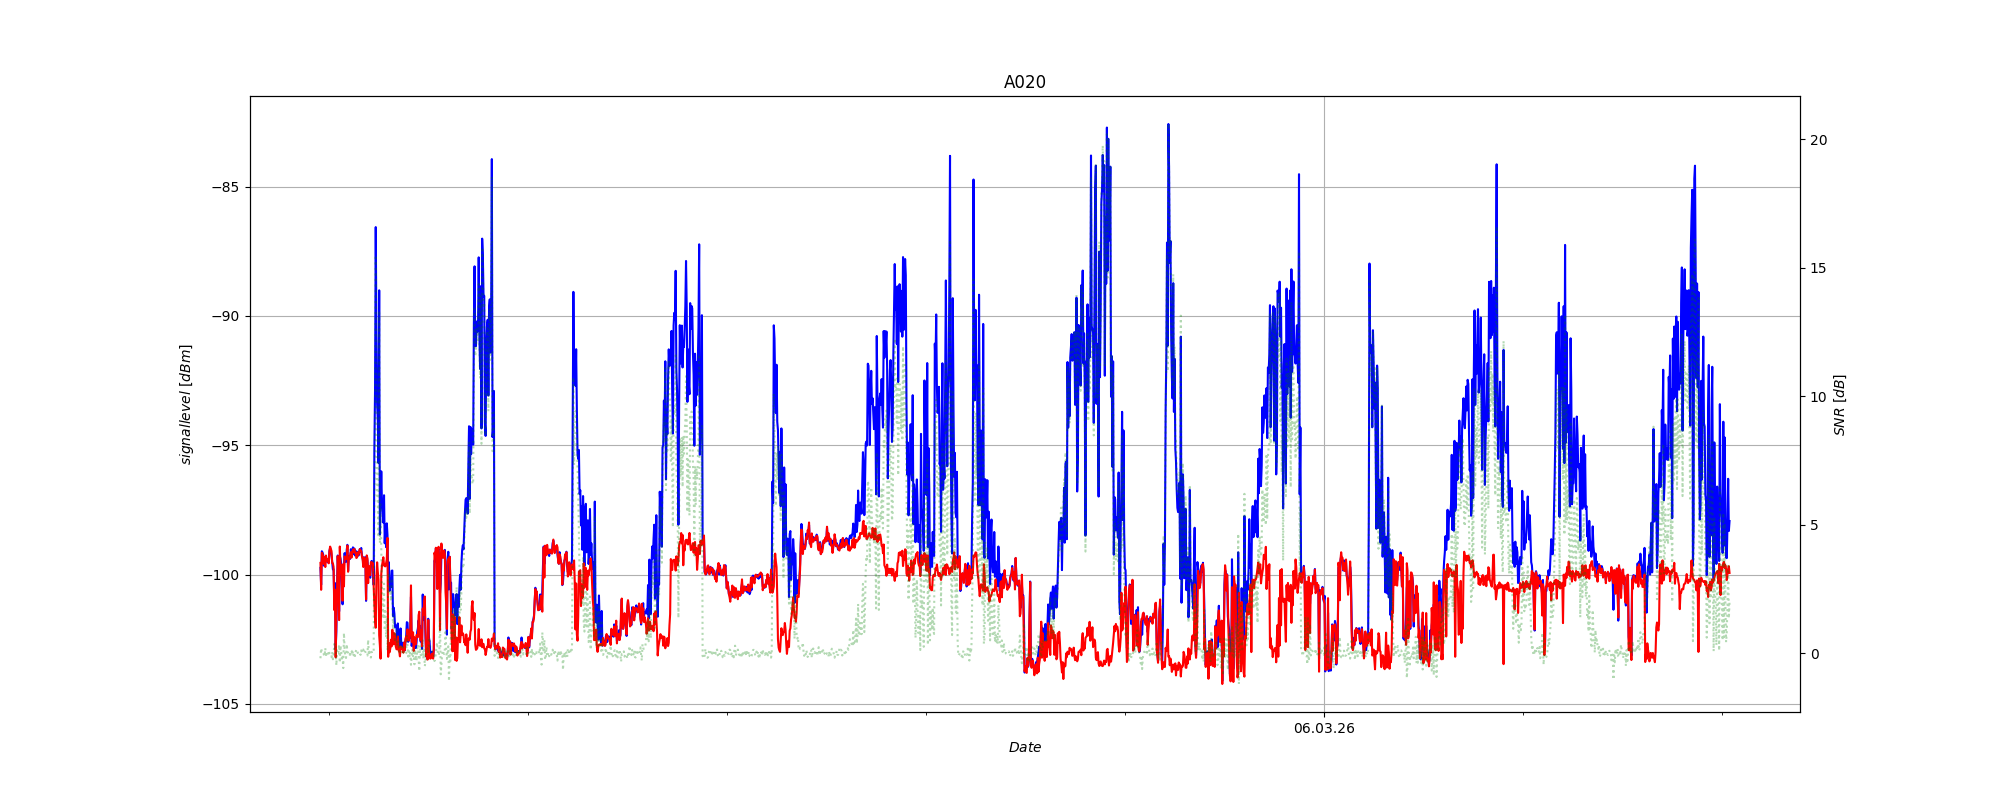Click the 15 tick on SNR axis
Image resolution: width=2000 pixels, height=800 pixels.
pyautogui.click(x=1818, y=268)
